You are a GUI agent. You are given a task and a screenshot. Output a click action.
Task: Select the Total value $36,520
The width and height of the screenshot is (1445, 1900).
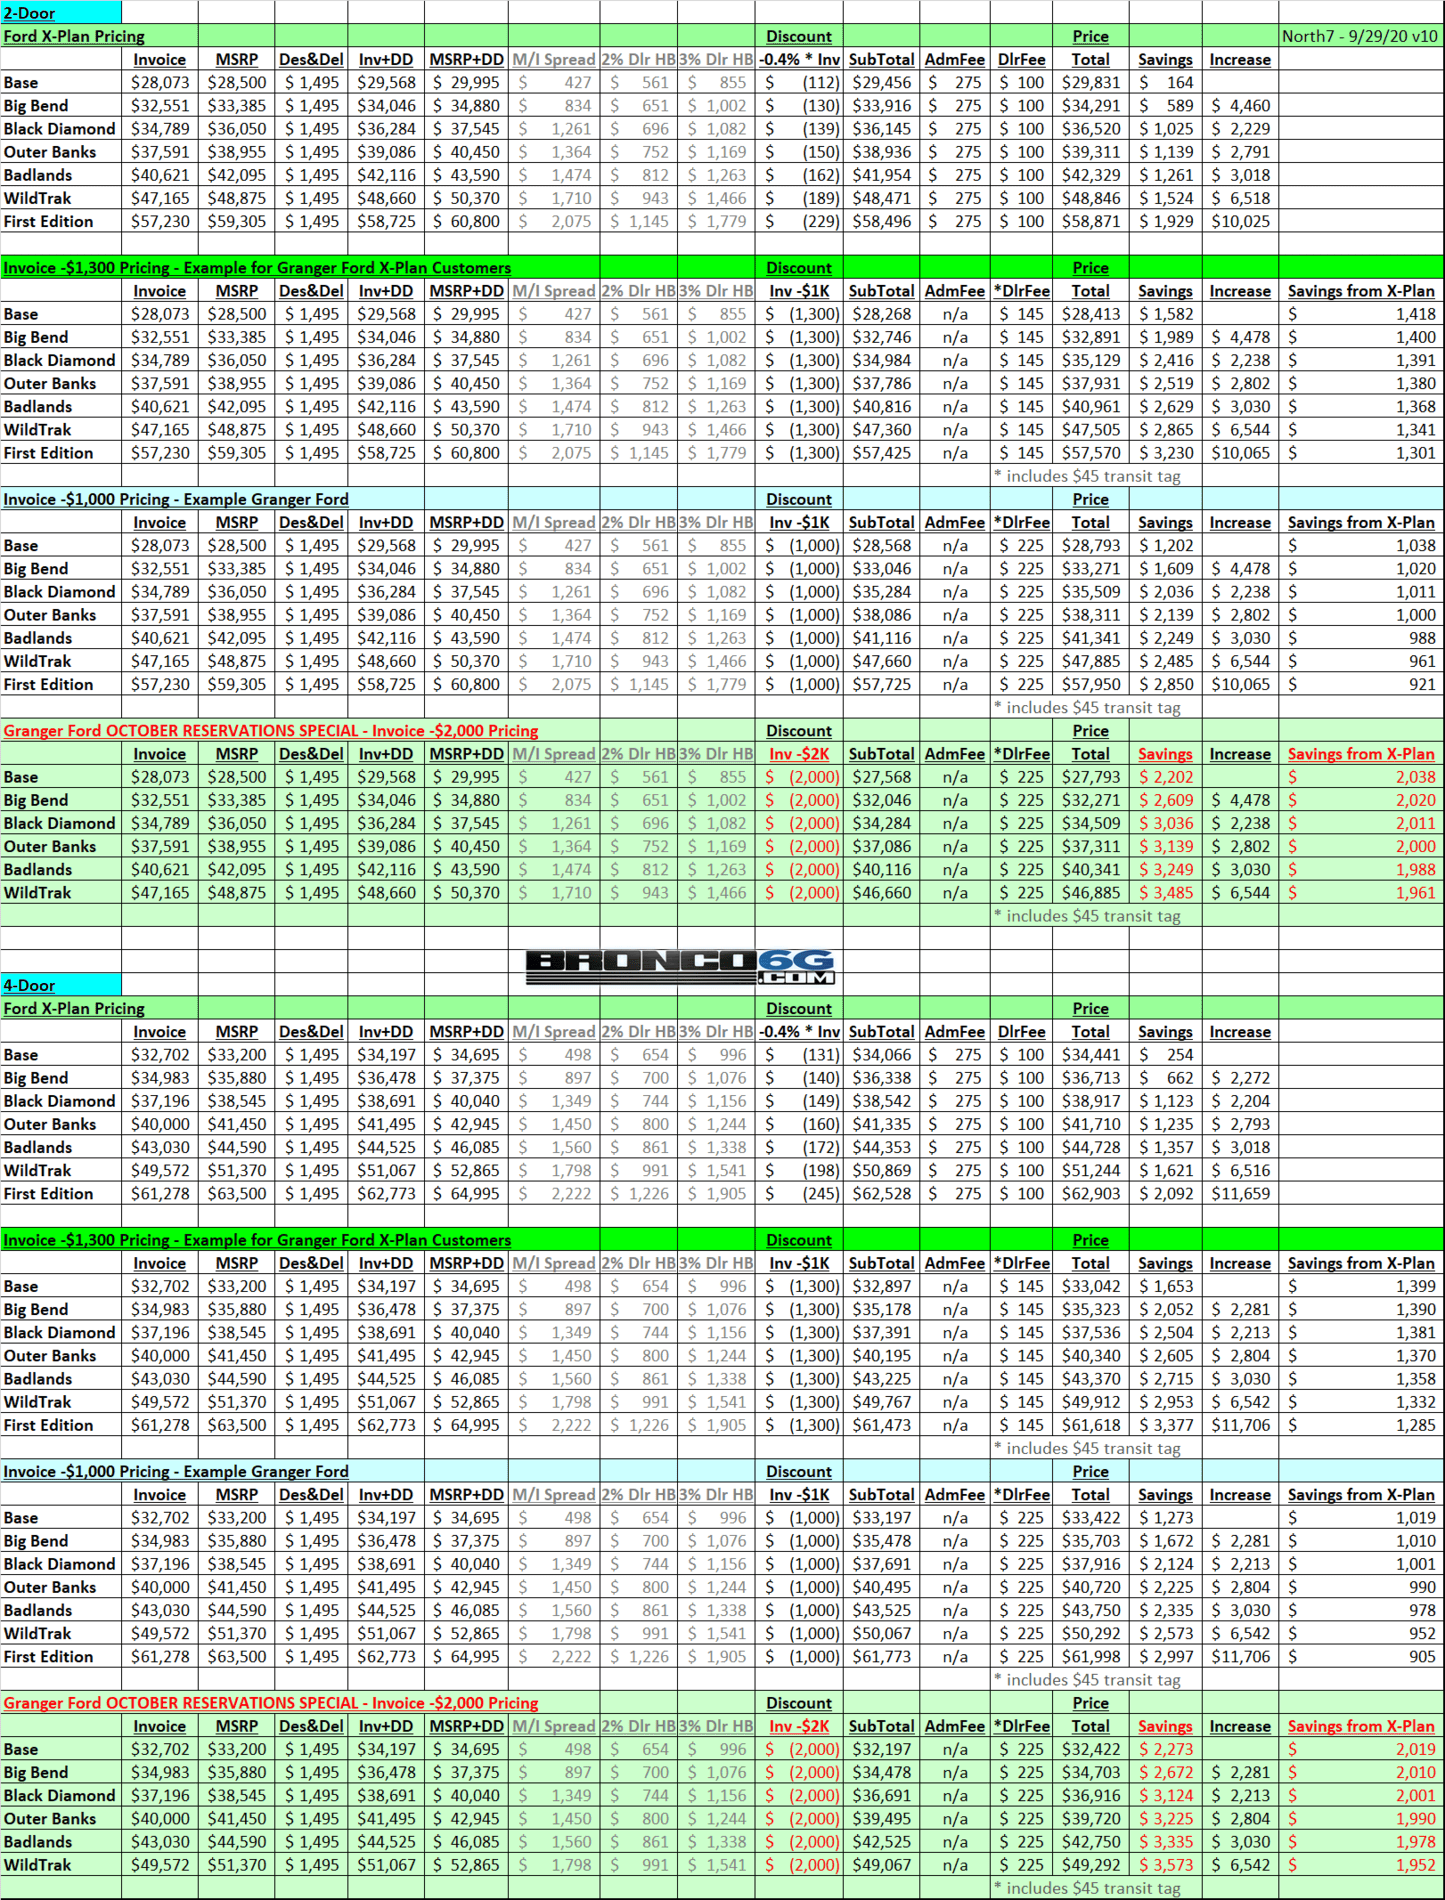1091,129
